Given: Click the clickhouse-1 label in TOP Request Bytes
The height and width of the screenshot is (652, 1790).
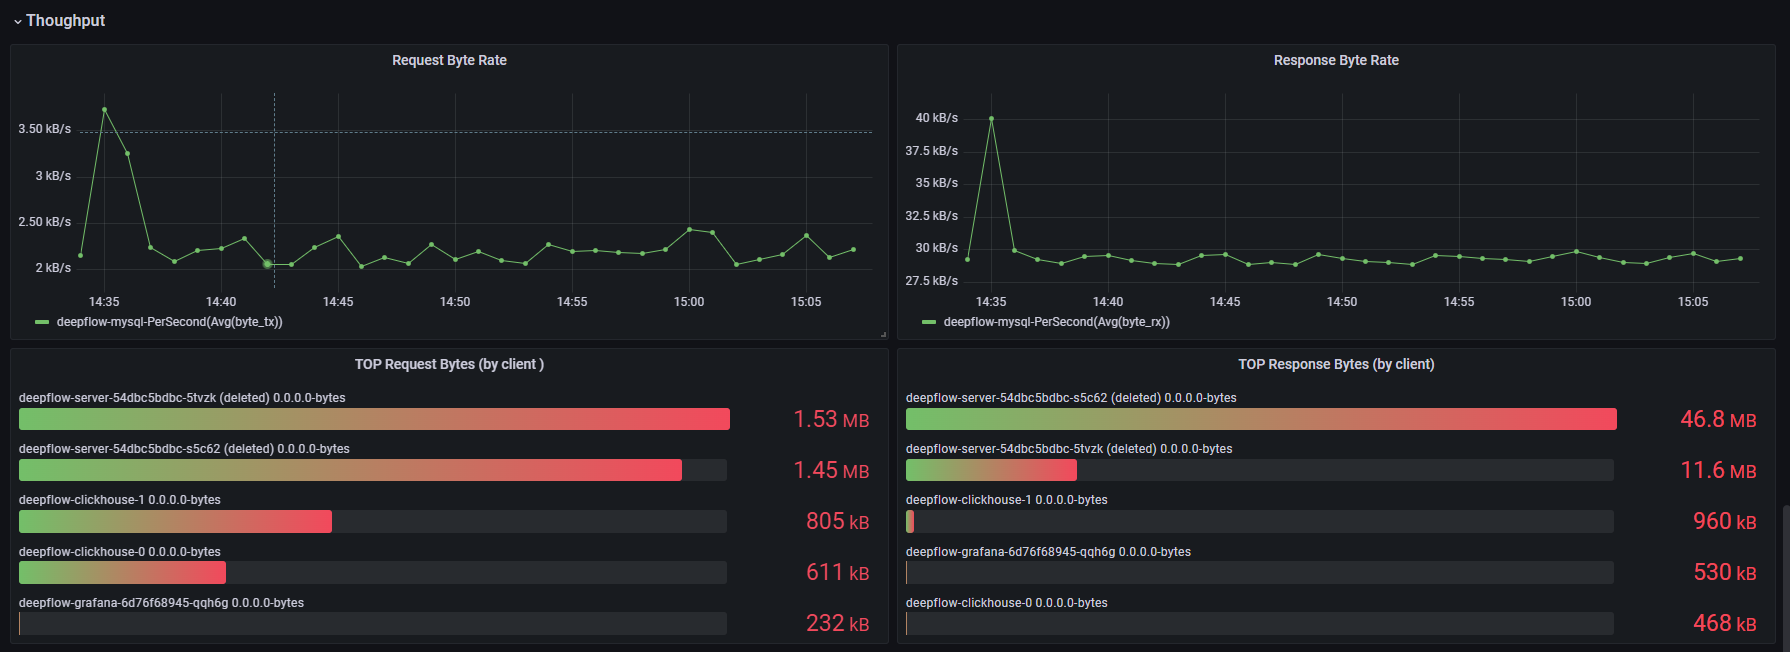Looking at the screenshot, I should point(120,500).
